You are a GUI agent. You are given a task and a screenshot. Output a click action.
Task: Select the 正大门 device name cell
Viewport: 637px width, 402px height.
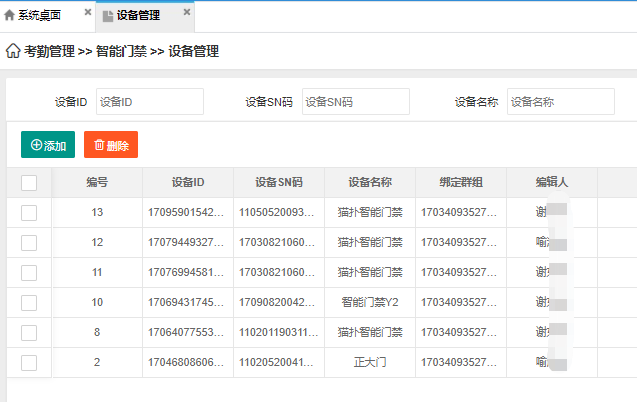tap(370, 362)
